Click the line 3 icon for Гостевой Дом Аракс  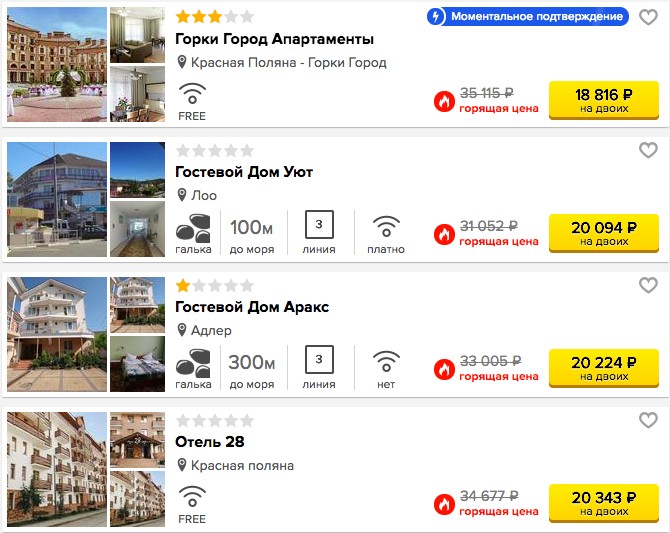pyautogui.click(x=319, y=359)
